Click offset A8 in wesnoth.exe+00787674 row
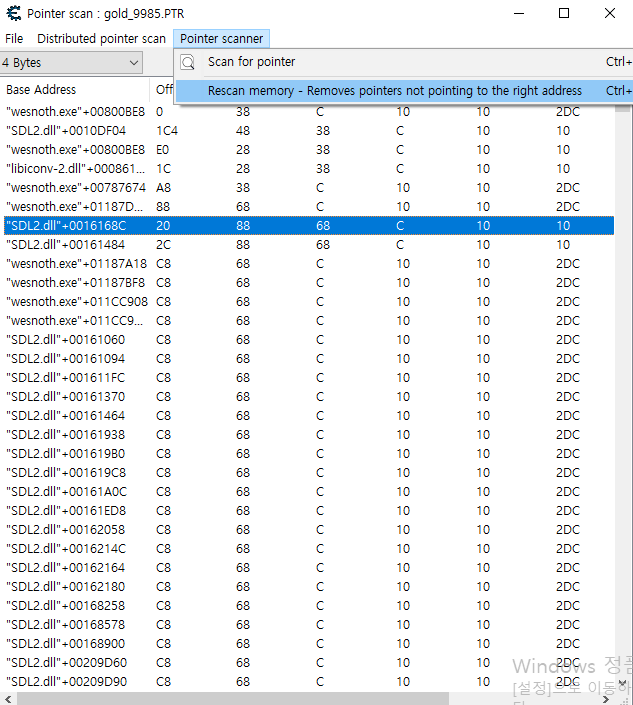 tap(163, 187)
